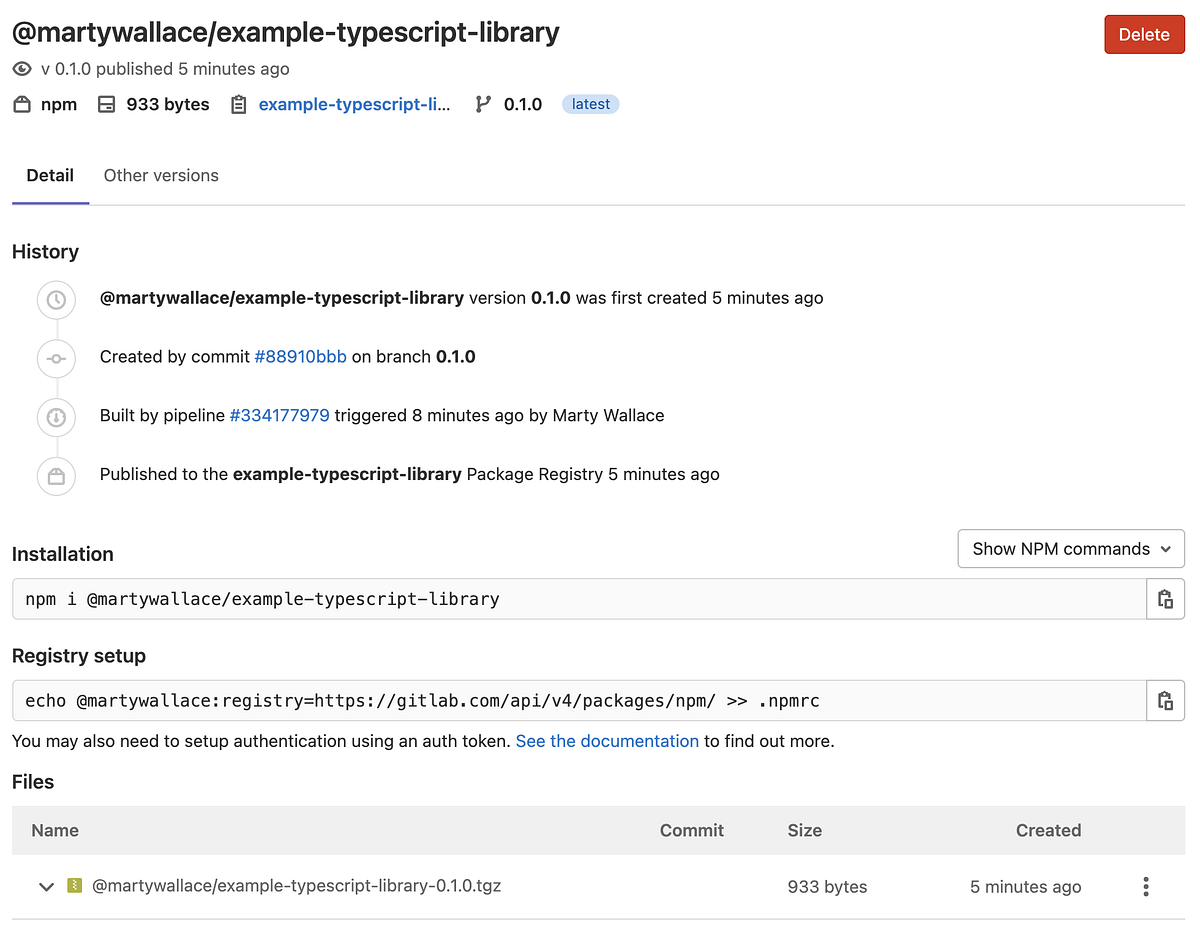This screenshot has width=1200, height=932.
Task: Click the commit icon in the History timeline
Action: click(56, 358)
